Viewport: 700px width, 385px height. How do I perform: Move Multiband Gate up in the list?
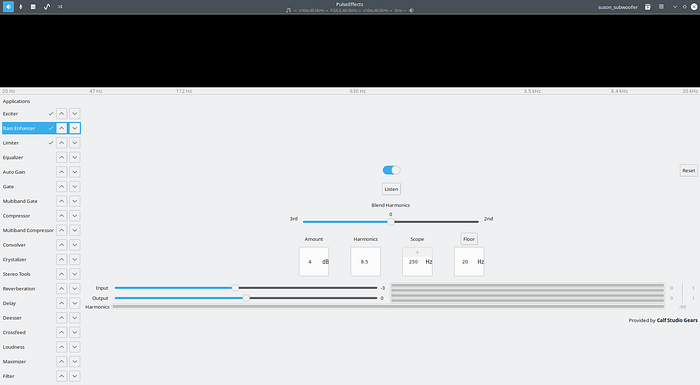click(62, 201)
